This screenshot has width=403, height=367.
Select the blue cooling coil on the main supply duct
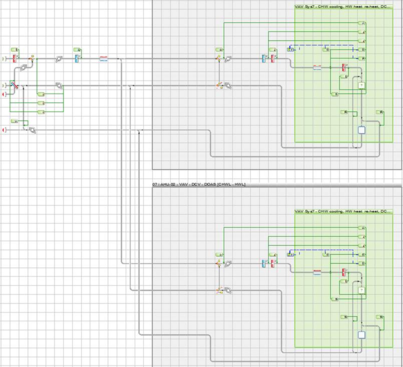coord(77,59)
